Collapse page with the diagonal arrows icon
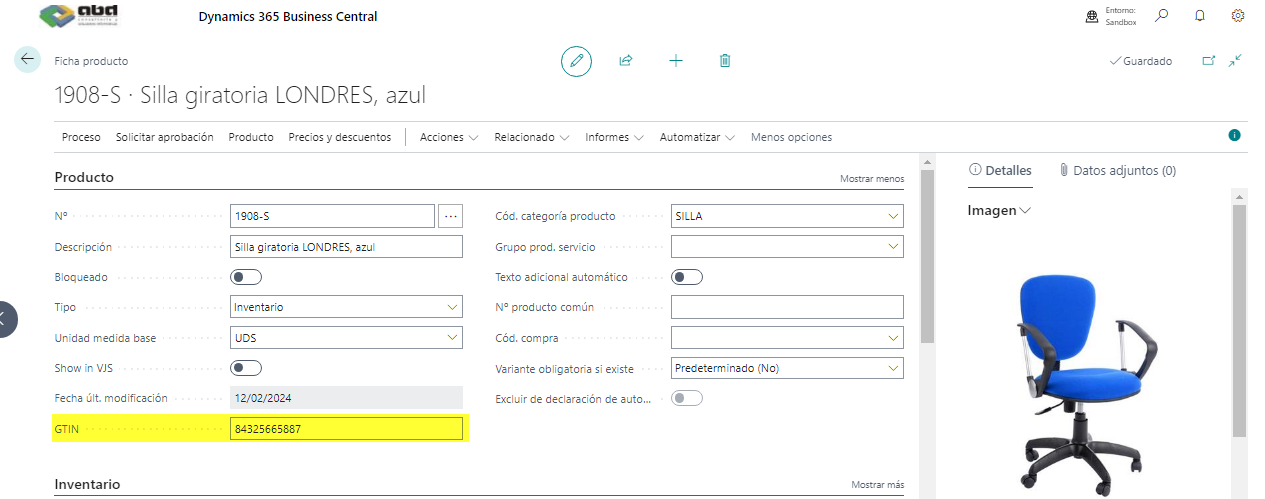The height and width of the screenshot is (499, 1265). (x=1236, y=61)
